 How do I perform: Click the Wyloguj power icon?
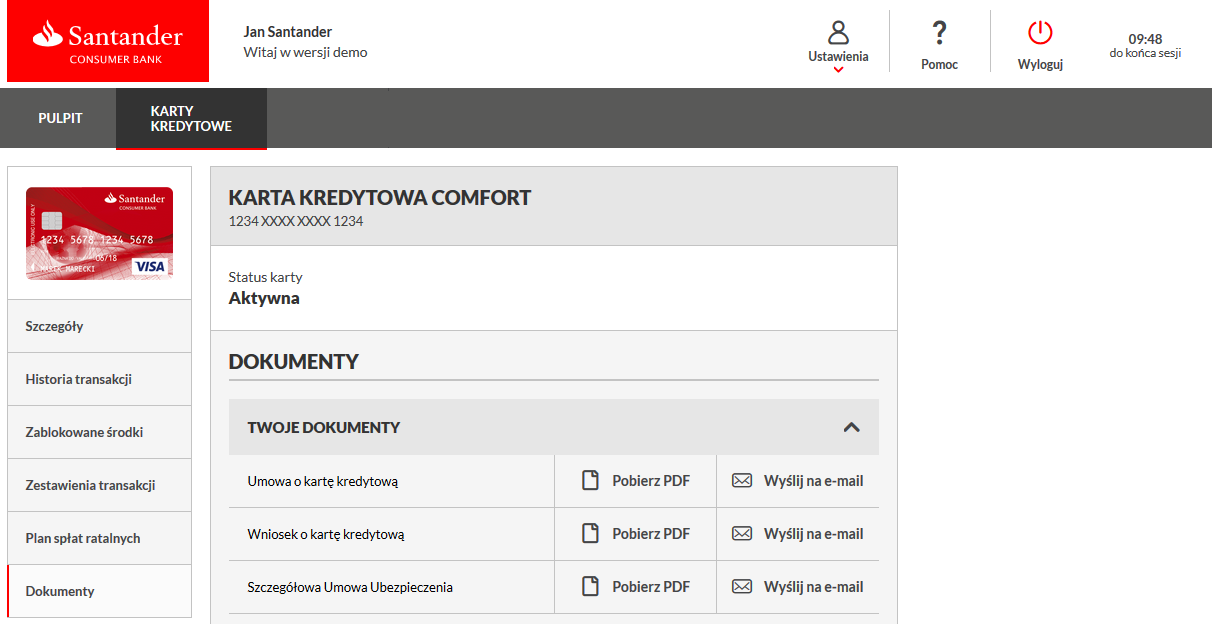(1040, 33)
